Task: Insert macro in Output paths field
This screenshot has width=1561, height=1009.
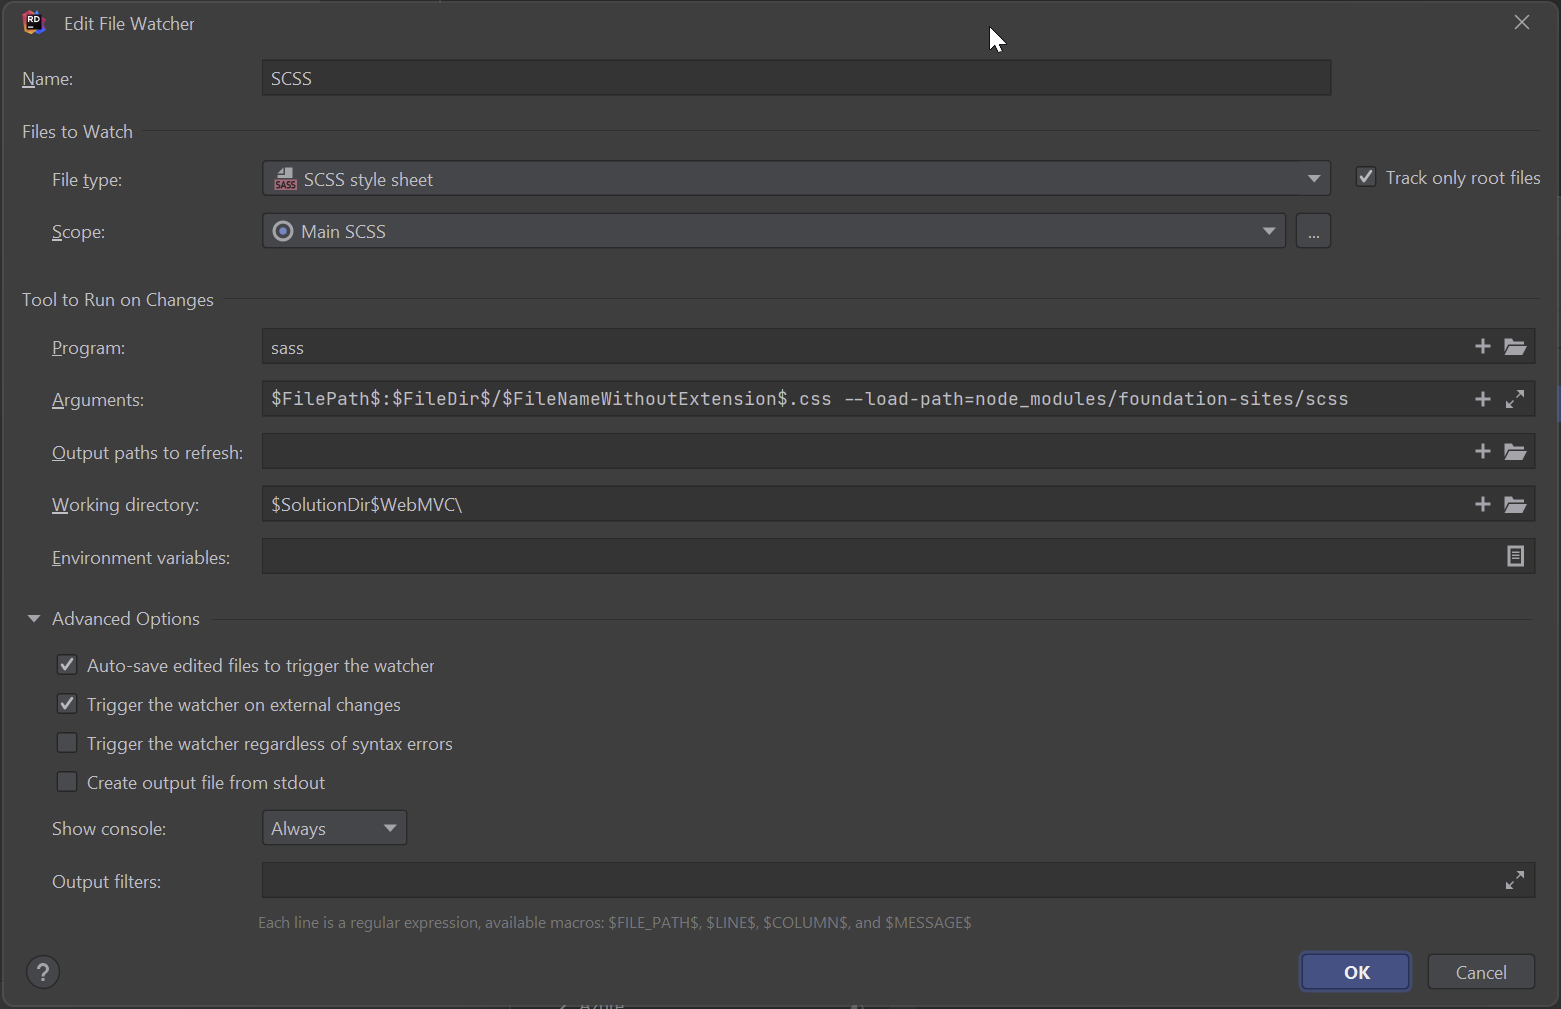Action: [x=1482, y=451]
